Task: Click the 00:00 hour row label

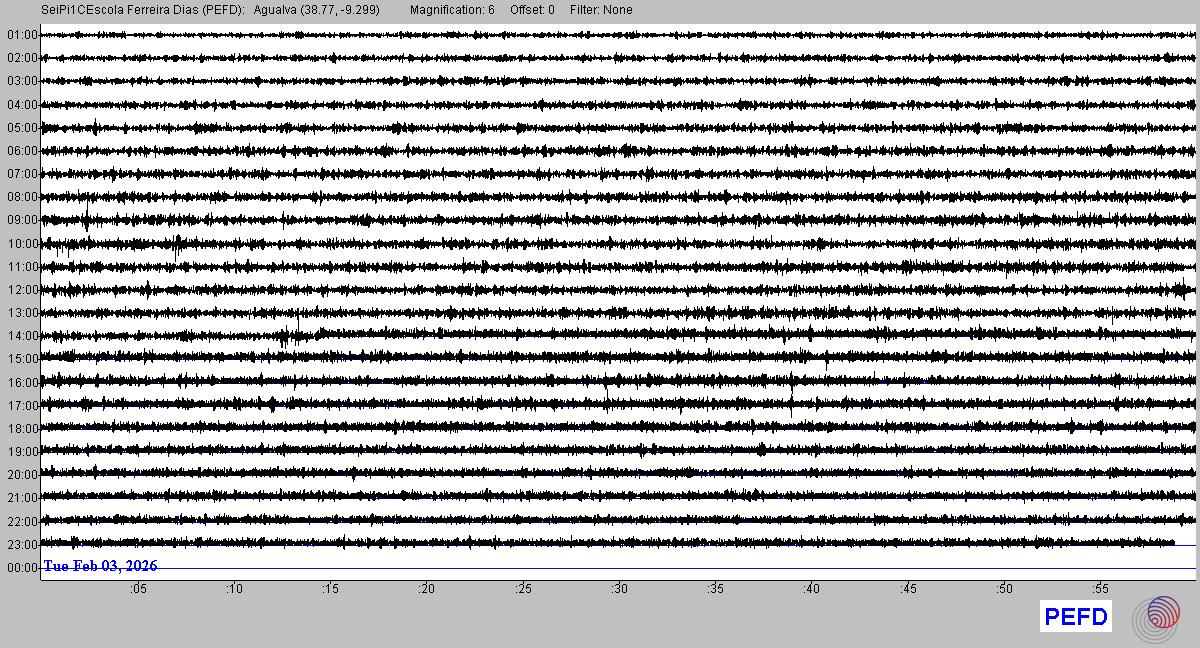Action: coord(21,568)
